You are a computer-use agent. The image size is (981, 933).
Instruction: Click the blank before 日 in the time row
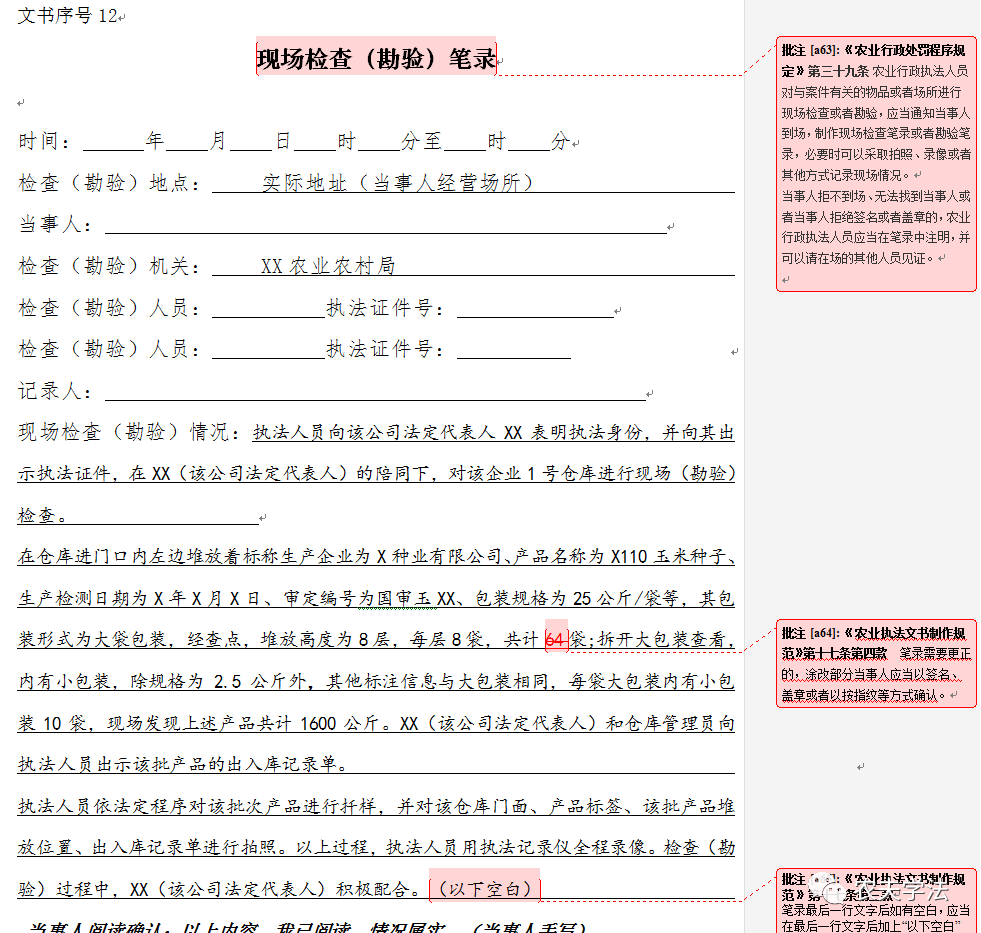click(x=252, y=142)
